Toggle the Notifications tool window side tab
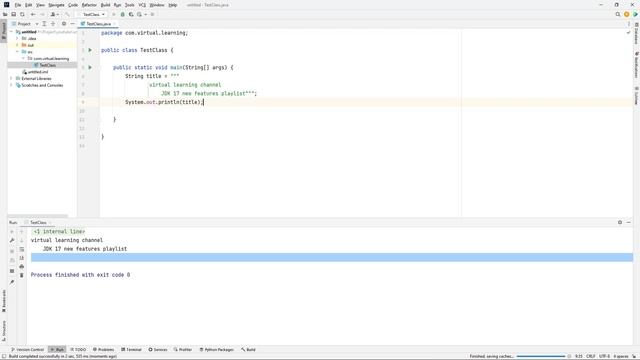 (636, 65)
